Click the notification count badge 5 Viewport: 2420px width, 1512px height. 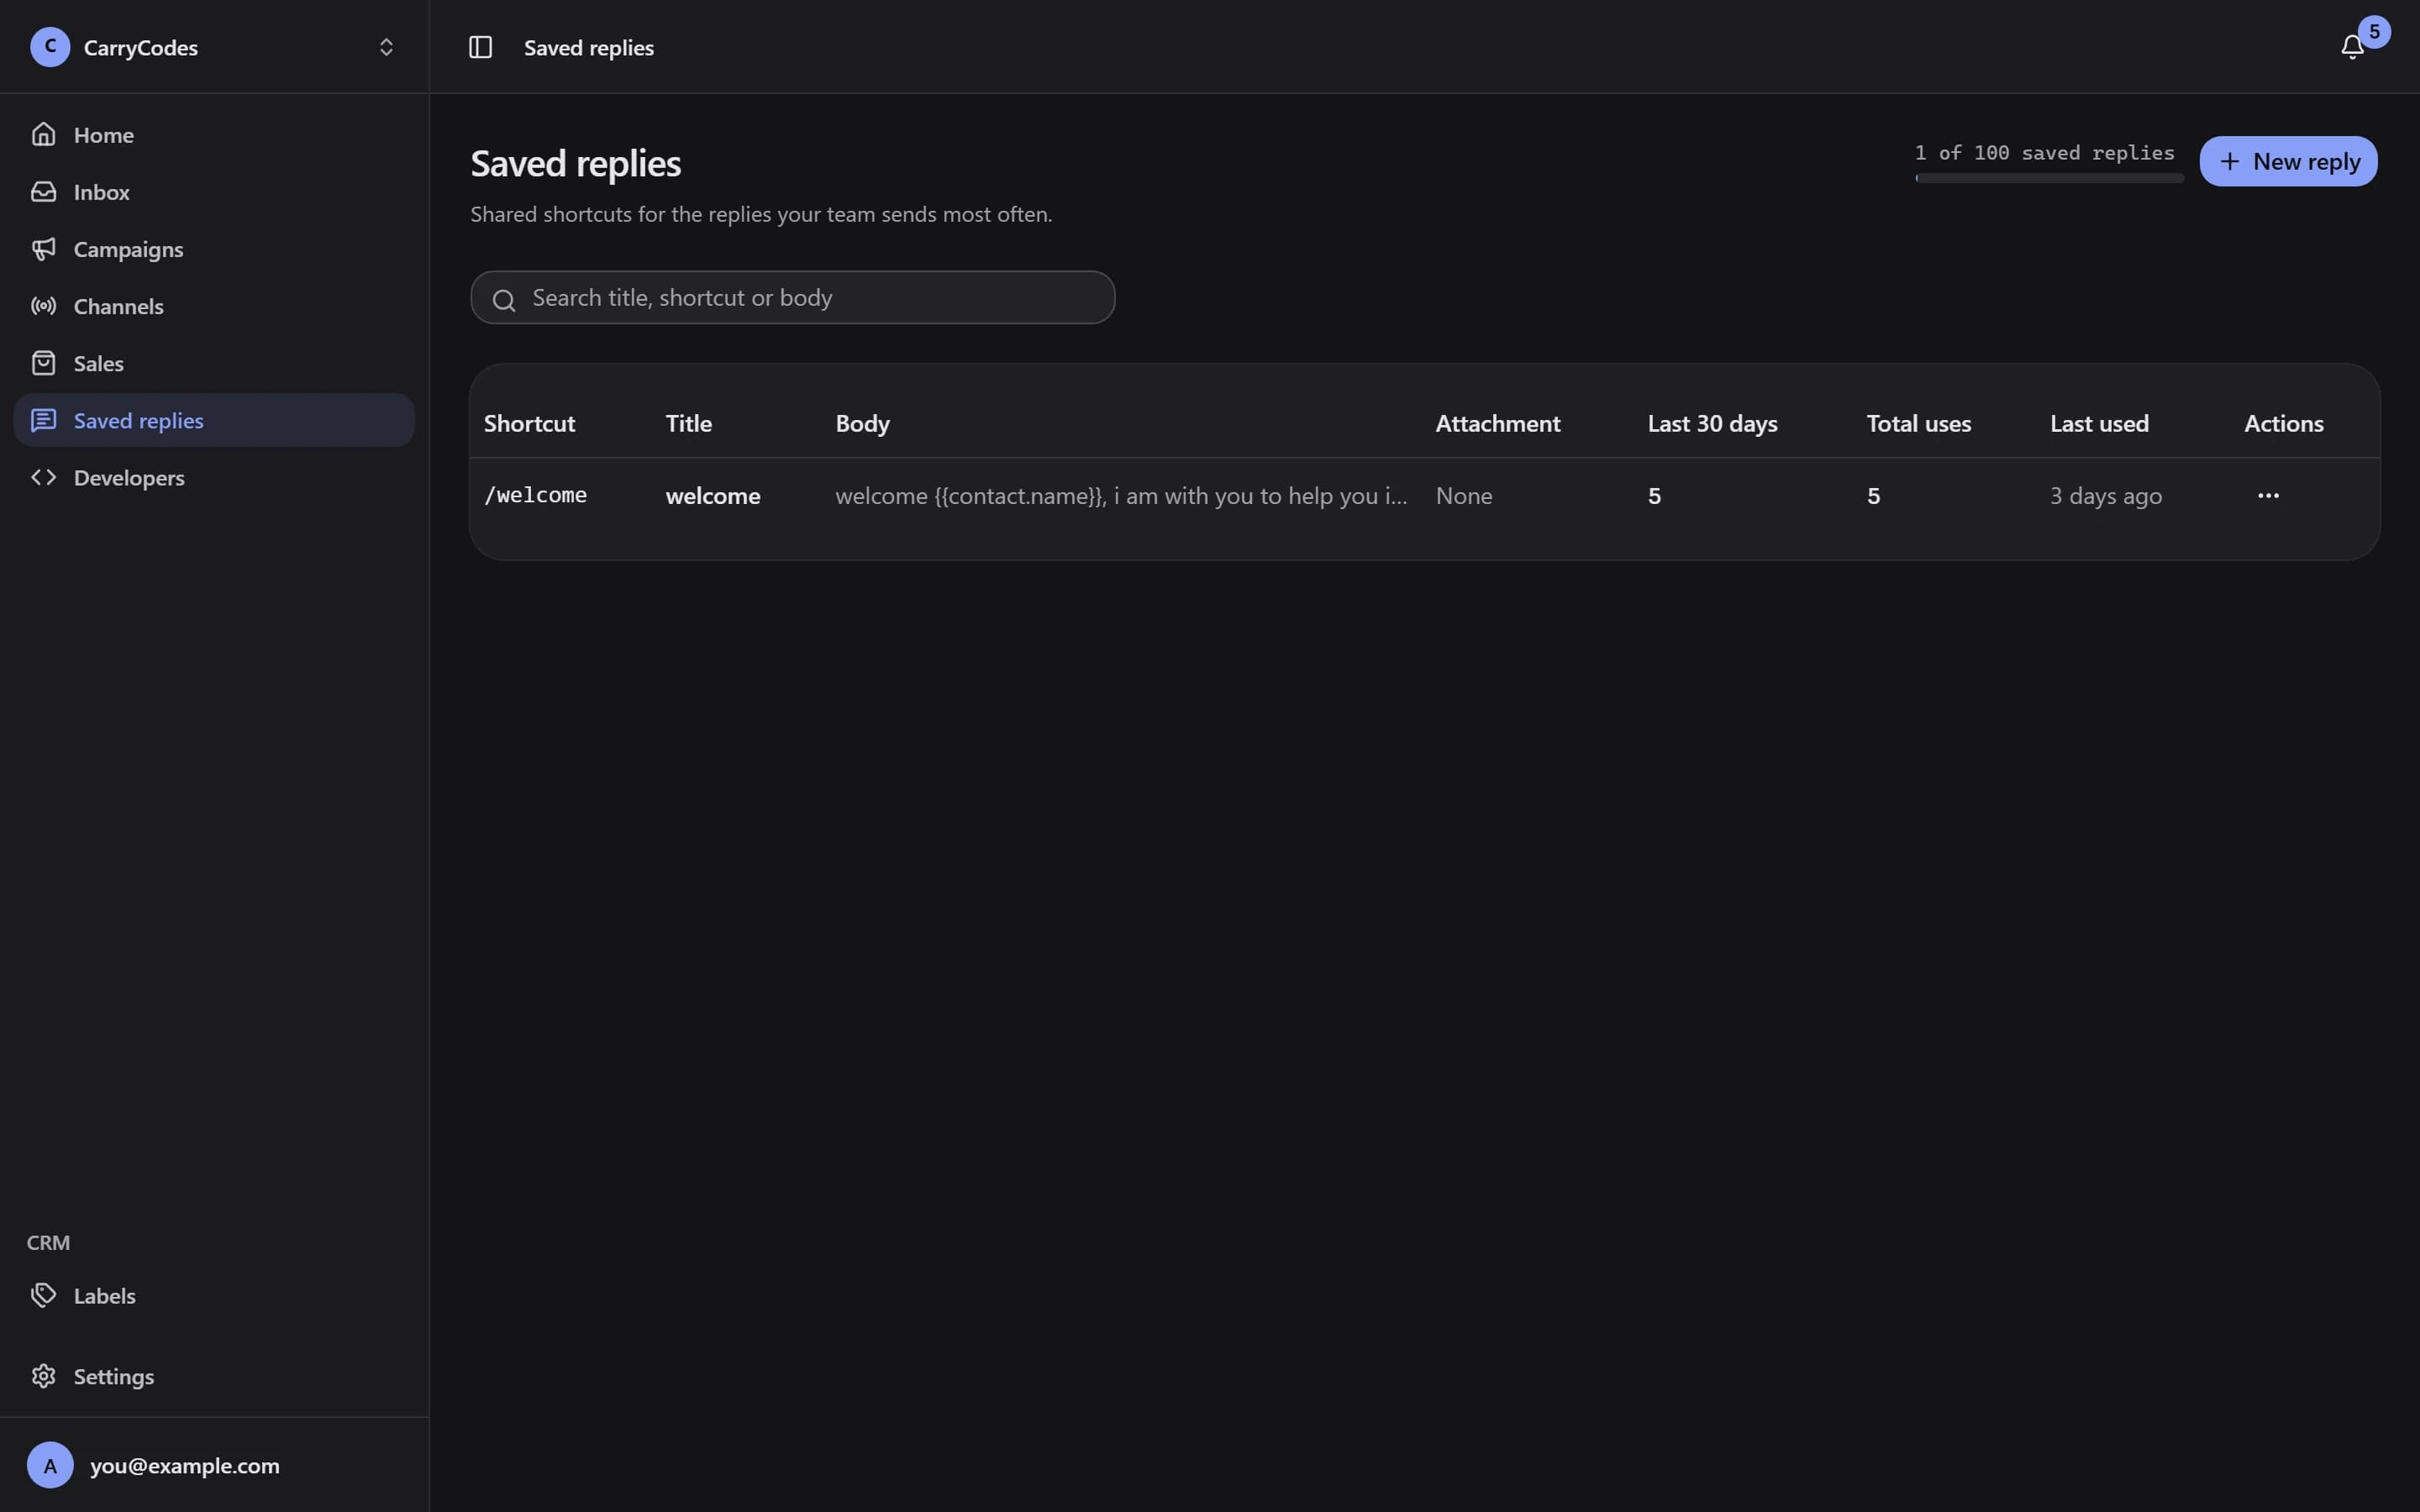[2374, 31]
